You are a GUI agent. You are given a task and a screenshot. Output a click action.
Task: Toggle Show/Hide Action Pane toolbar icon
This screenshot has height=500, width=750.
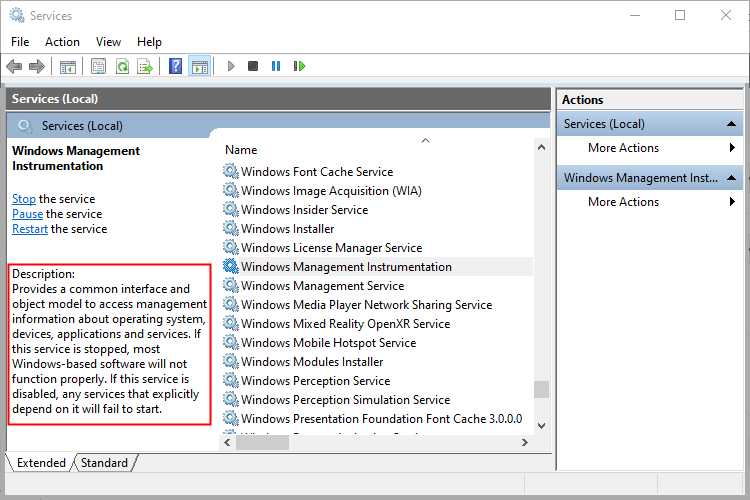point(200,67)
